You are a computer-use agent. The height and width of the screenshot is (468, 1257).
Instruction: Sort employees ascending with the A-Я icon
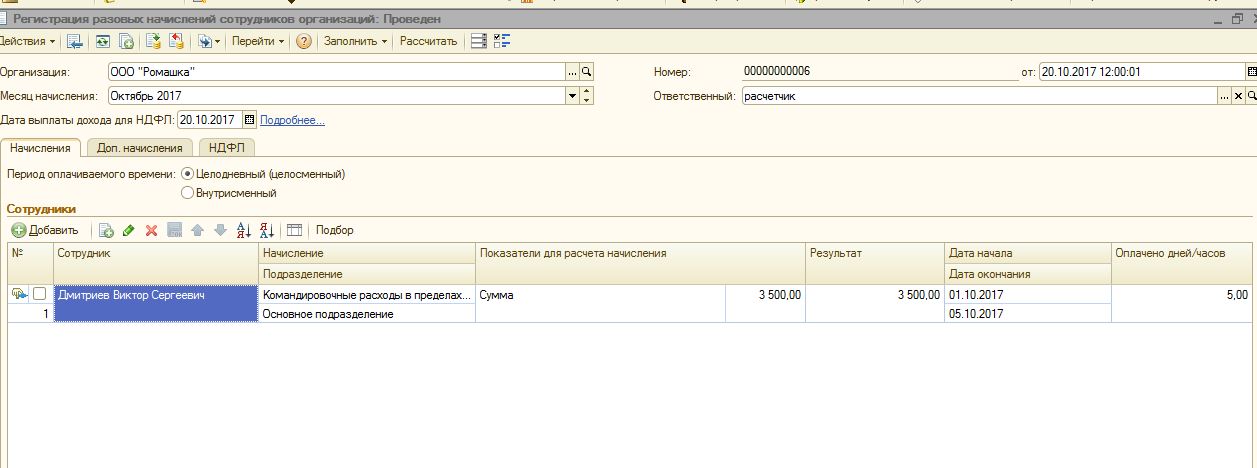point(244,231)
